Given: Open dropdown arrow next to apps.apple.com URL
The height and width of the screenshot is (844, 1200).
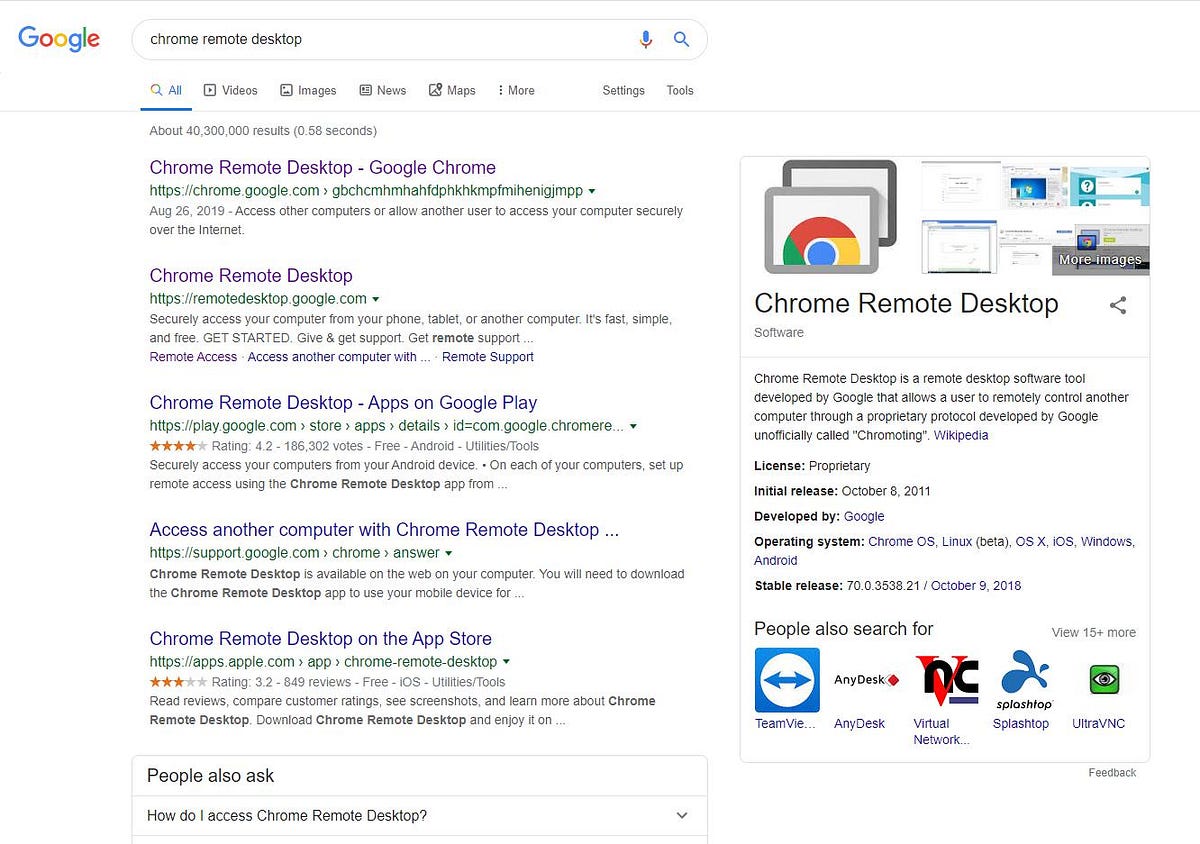Looking at the screenshot, I should click(x=506, y=662).
